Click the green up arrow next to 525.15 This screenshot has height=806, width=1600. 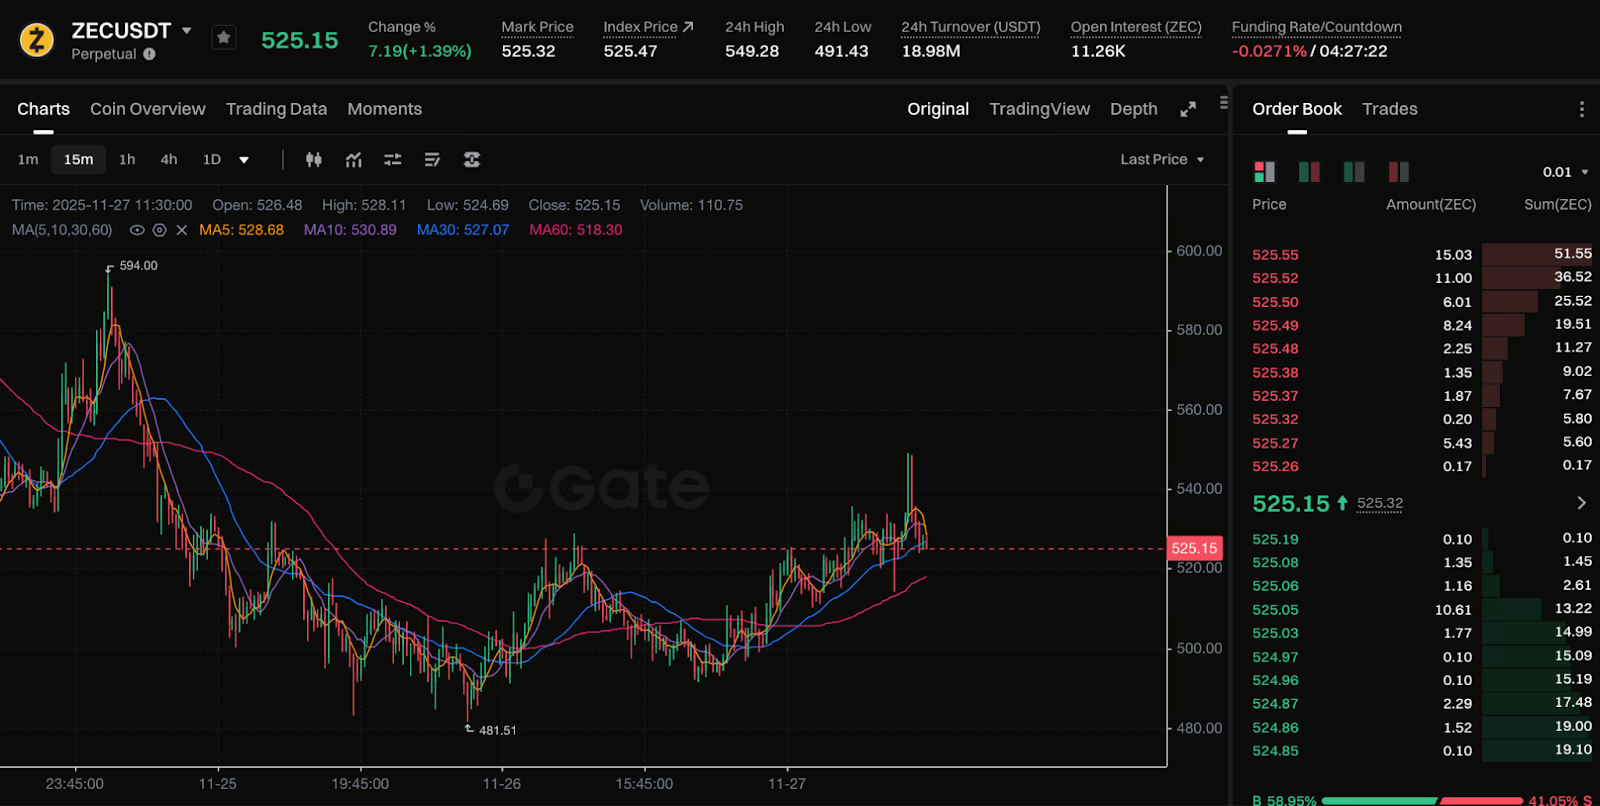[1342, 503]
